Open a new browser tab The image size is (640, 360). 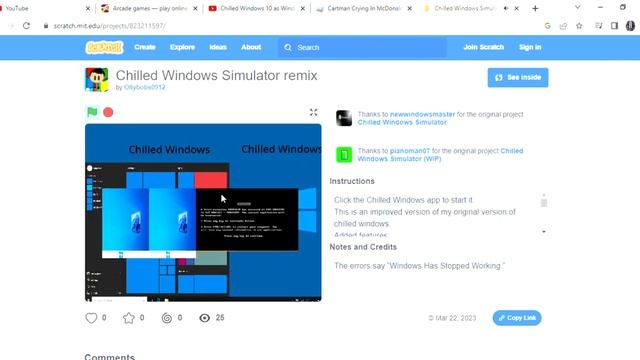click(x=535, y=8)
